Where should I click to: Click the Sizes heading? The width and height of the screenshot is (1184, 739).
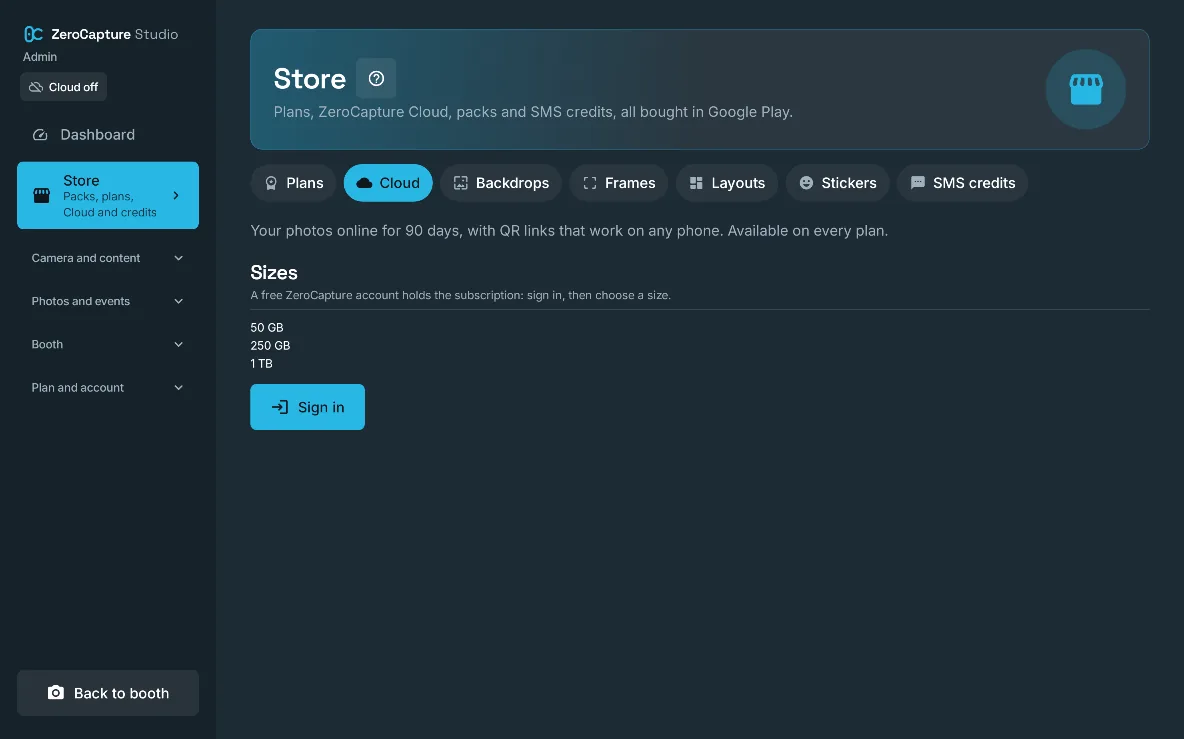coord(274,273)
